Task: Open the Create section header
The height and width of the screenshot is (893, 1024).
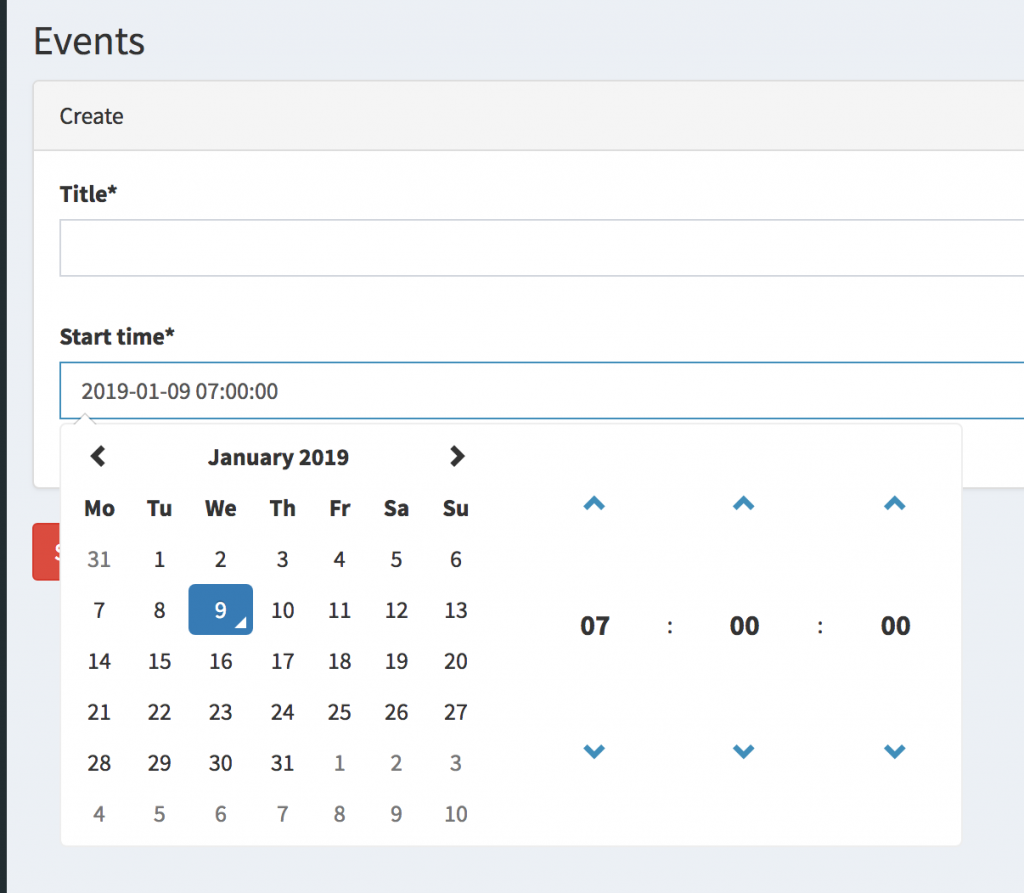Action: coord(91,116)
